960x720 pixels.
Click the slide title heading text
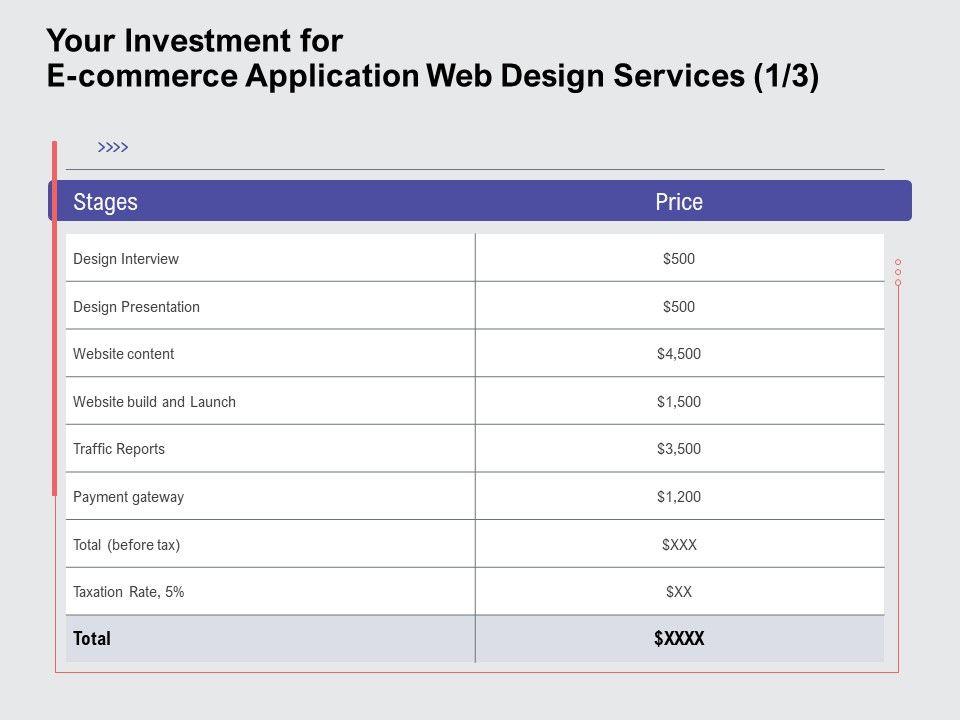coord(432,59)
